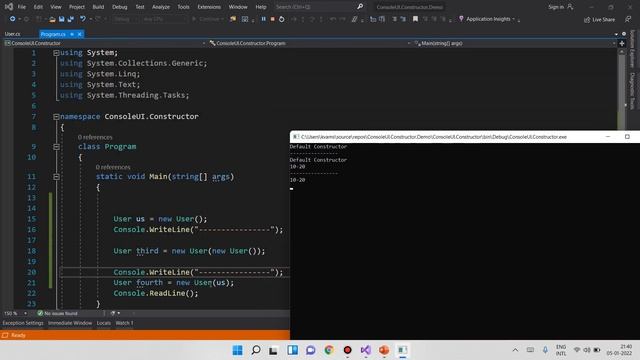Open the View menu

56,7
